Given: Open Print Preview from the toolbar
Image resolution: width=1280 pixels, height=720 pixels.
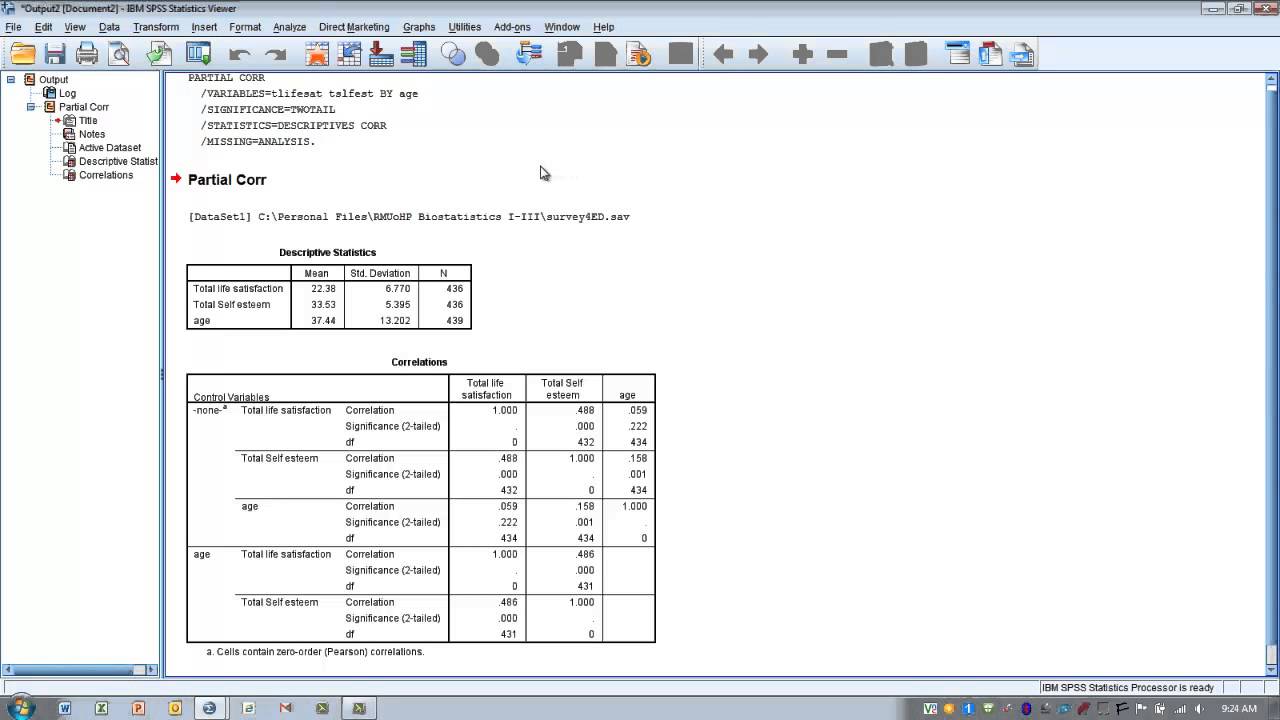Looking at the screenshot, I should 120,54.
